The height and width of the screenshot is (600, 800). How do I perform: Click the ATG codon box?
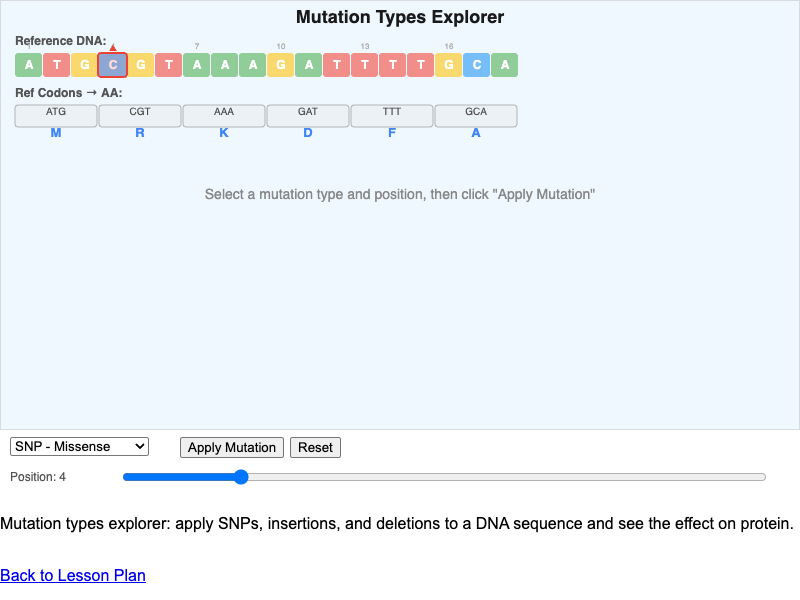[x=56, y=115]
